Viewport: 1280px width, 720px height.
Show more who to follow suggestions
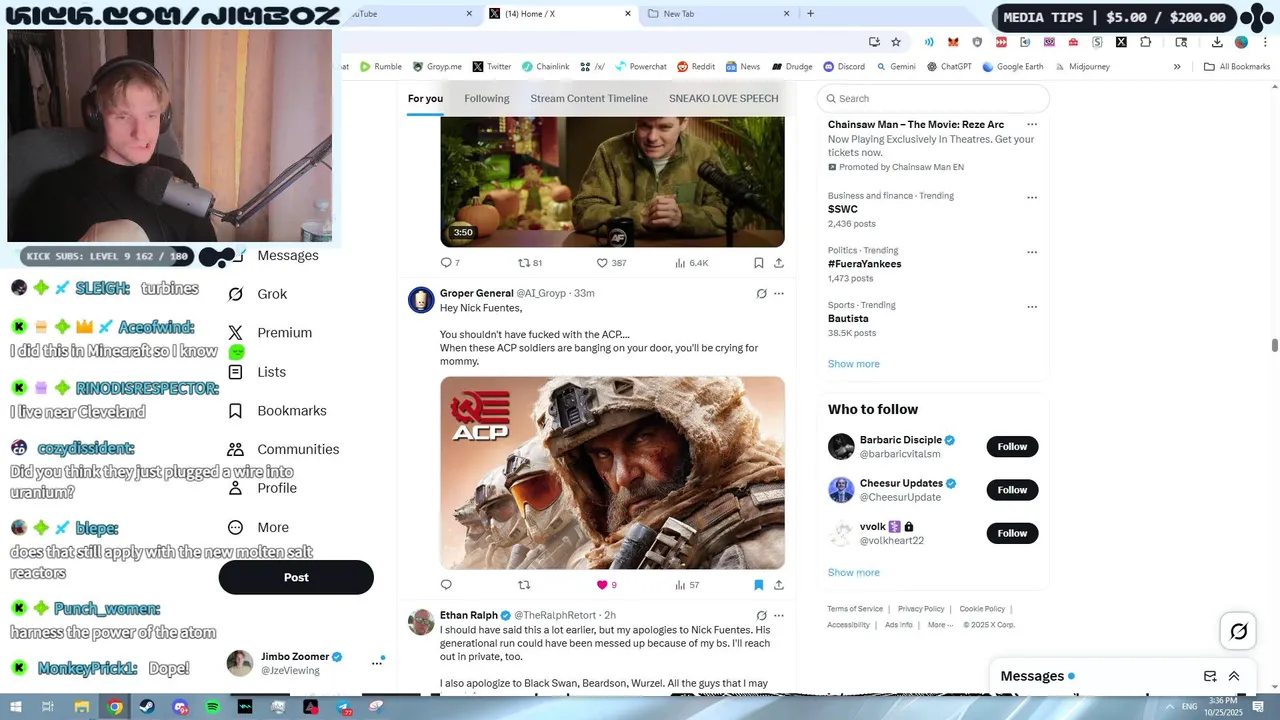pos(853,573)
